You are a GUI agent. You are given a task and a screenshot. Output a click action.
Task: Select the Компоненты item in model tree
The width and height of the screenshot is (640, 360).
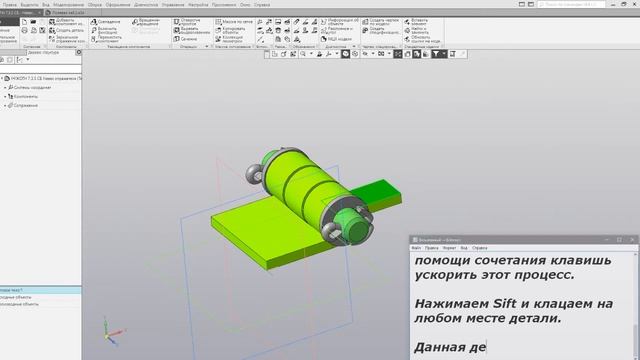coord(26,96)
